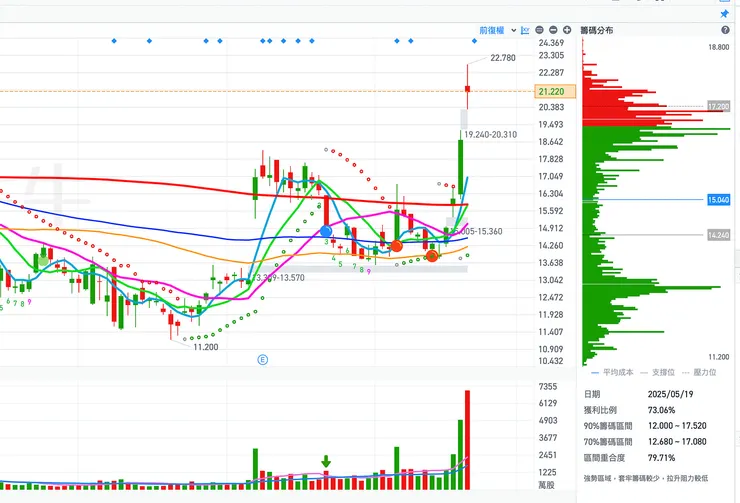Screen dimensions: 740x503
Task: Click the 日期 label
Action: pos(592,394)
